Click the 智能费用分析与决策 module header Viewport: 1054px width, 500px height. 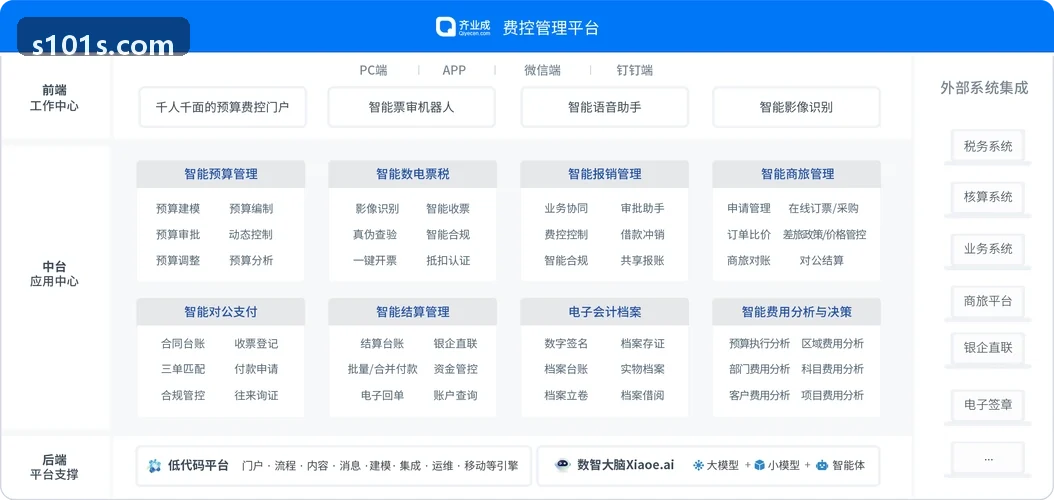797,312
